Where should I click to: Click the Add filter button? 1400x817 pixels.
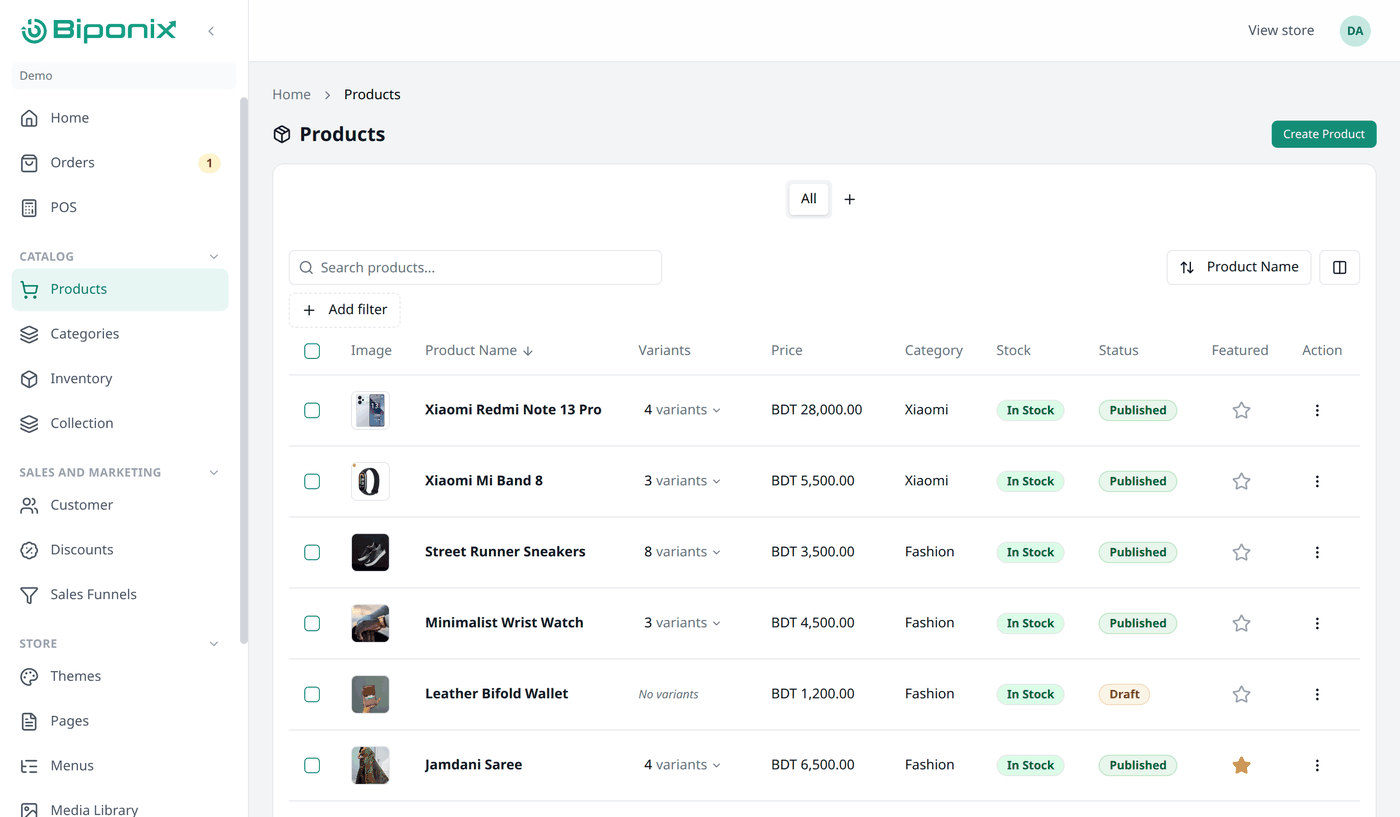345,310
